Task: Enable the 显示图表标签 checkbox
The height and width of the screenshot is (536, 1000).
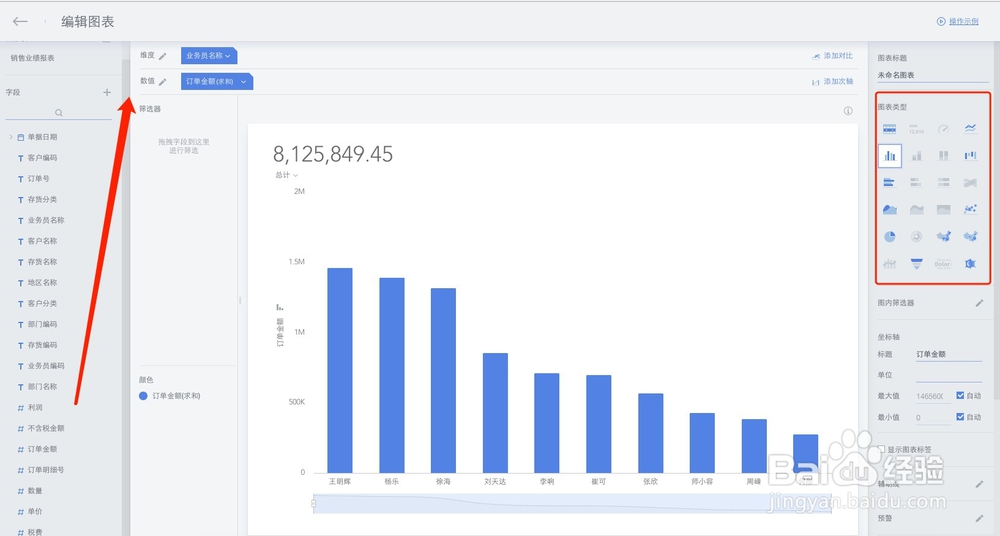Action: click(x=881, y=449)
